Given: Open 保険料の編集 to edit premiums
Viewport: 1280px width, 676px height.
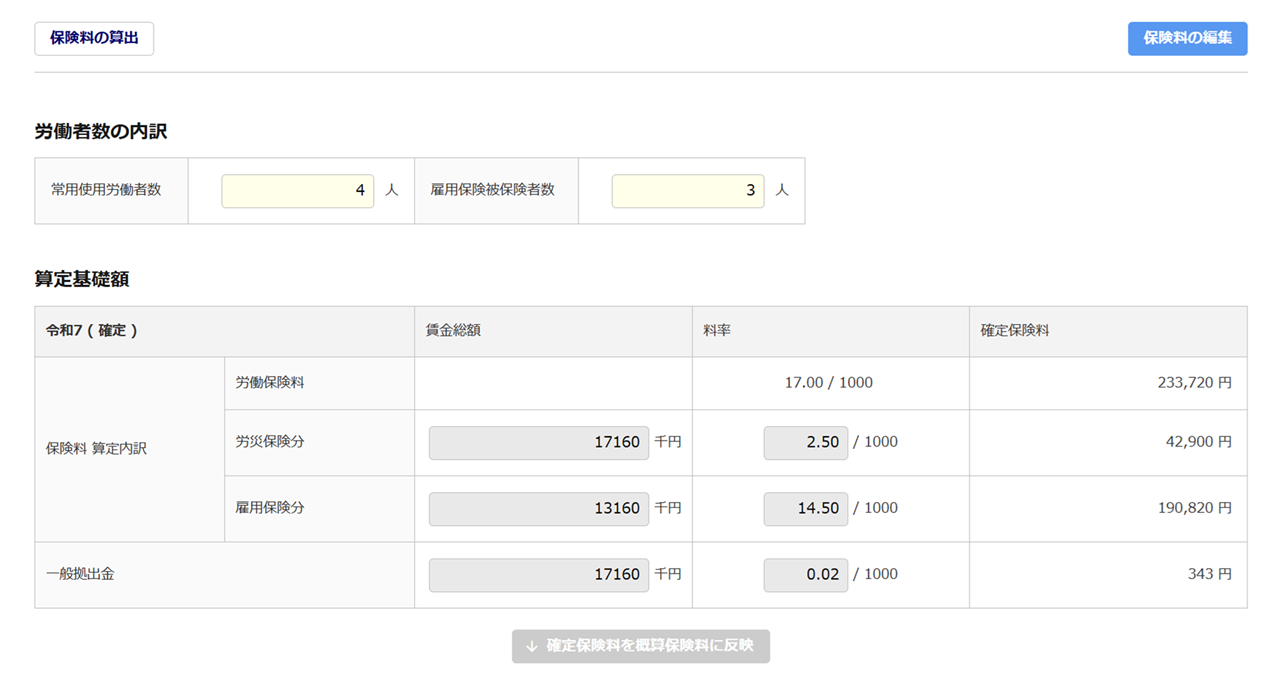Looking at the screenshot, I should 1187,39.
